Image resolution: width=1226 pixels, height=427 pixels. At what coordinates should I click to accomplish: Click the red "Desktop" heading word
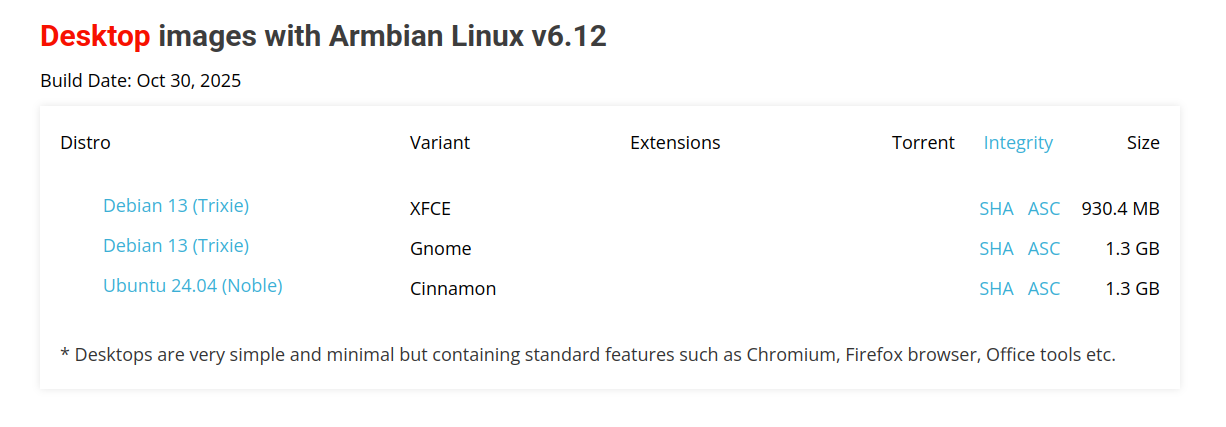[x=95, y=37]
